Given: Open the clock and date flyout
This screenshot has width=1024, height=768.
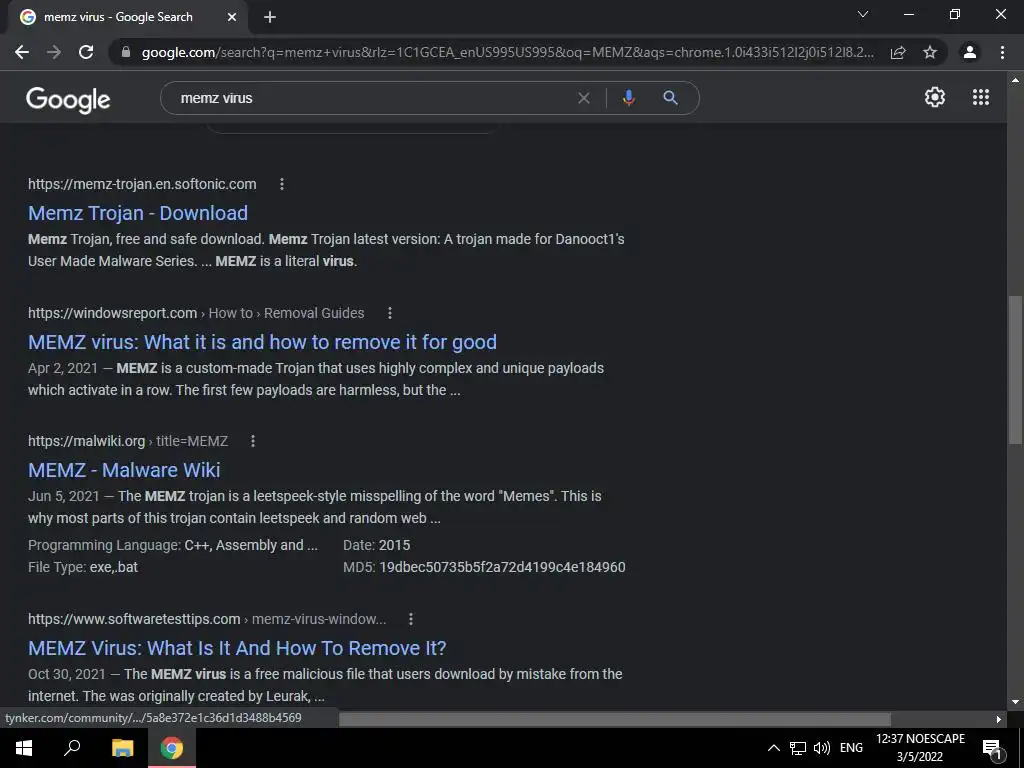Looking at the screenshot, I should [920, 748].
